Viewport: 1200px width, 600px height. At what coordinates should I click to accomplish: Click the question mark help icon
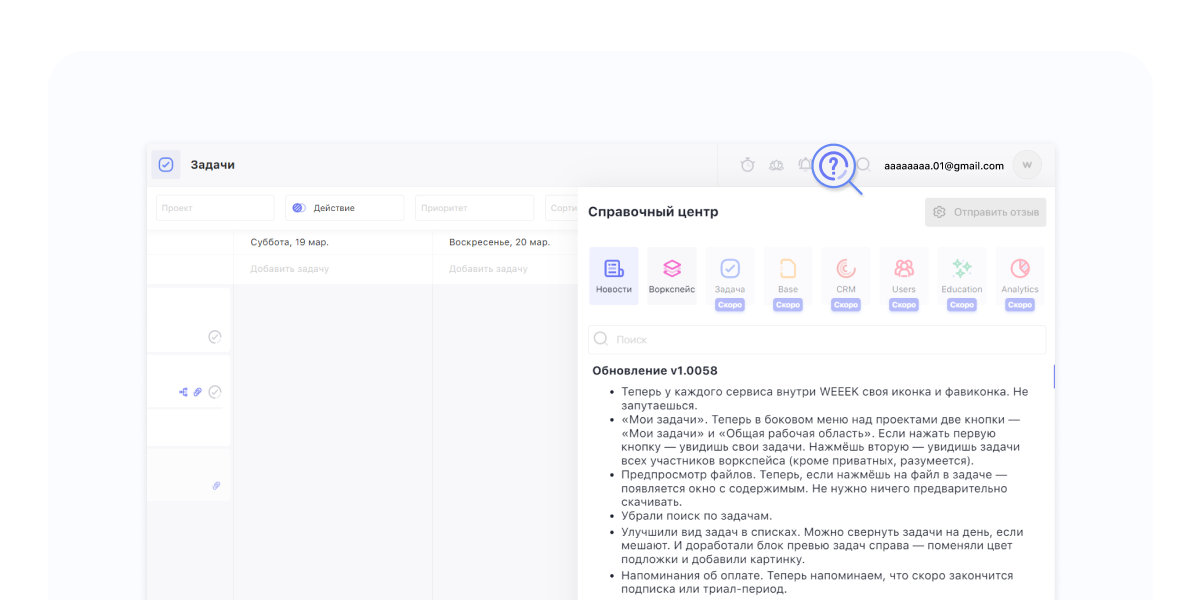tap(832, 165)
